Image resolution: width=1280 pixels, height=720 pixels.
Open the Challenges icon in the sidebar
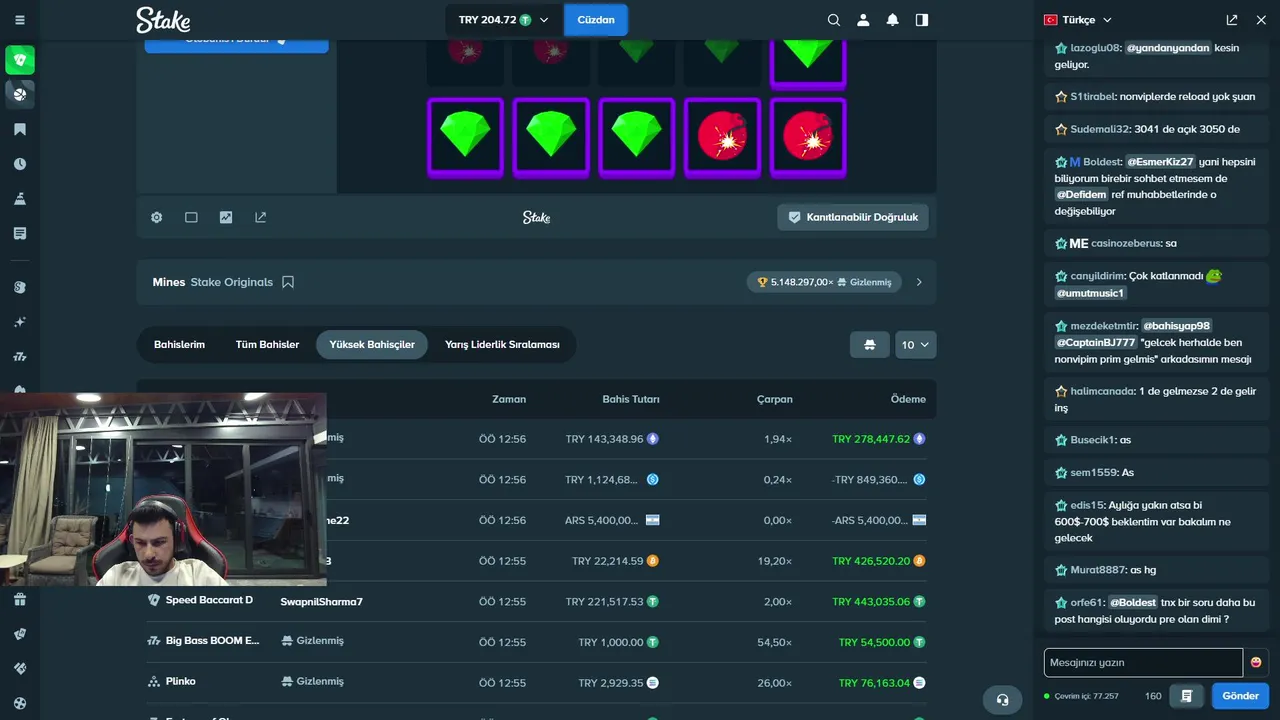(20, 199)
